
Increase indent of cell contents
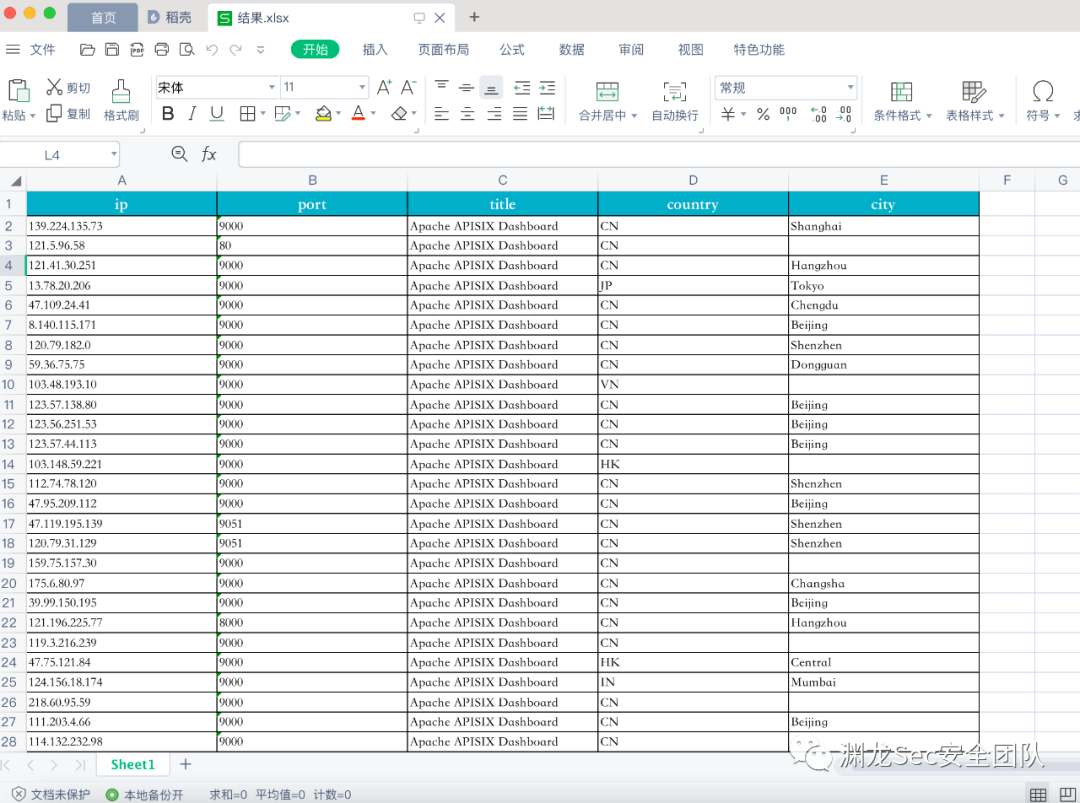click(548, 87)
